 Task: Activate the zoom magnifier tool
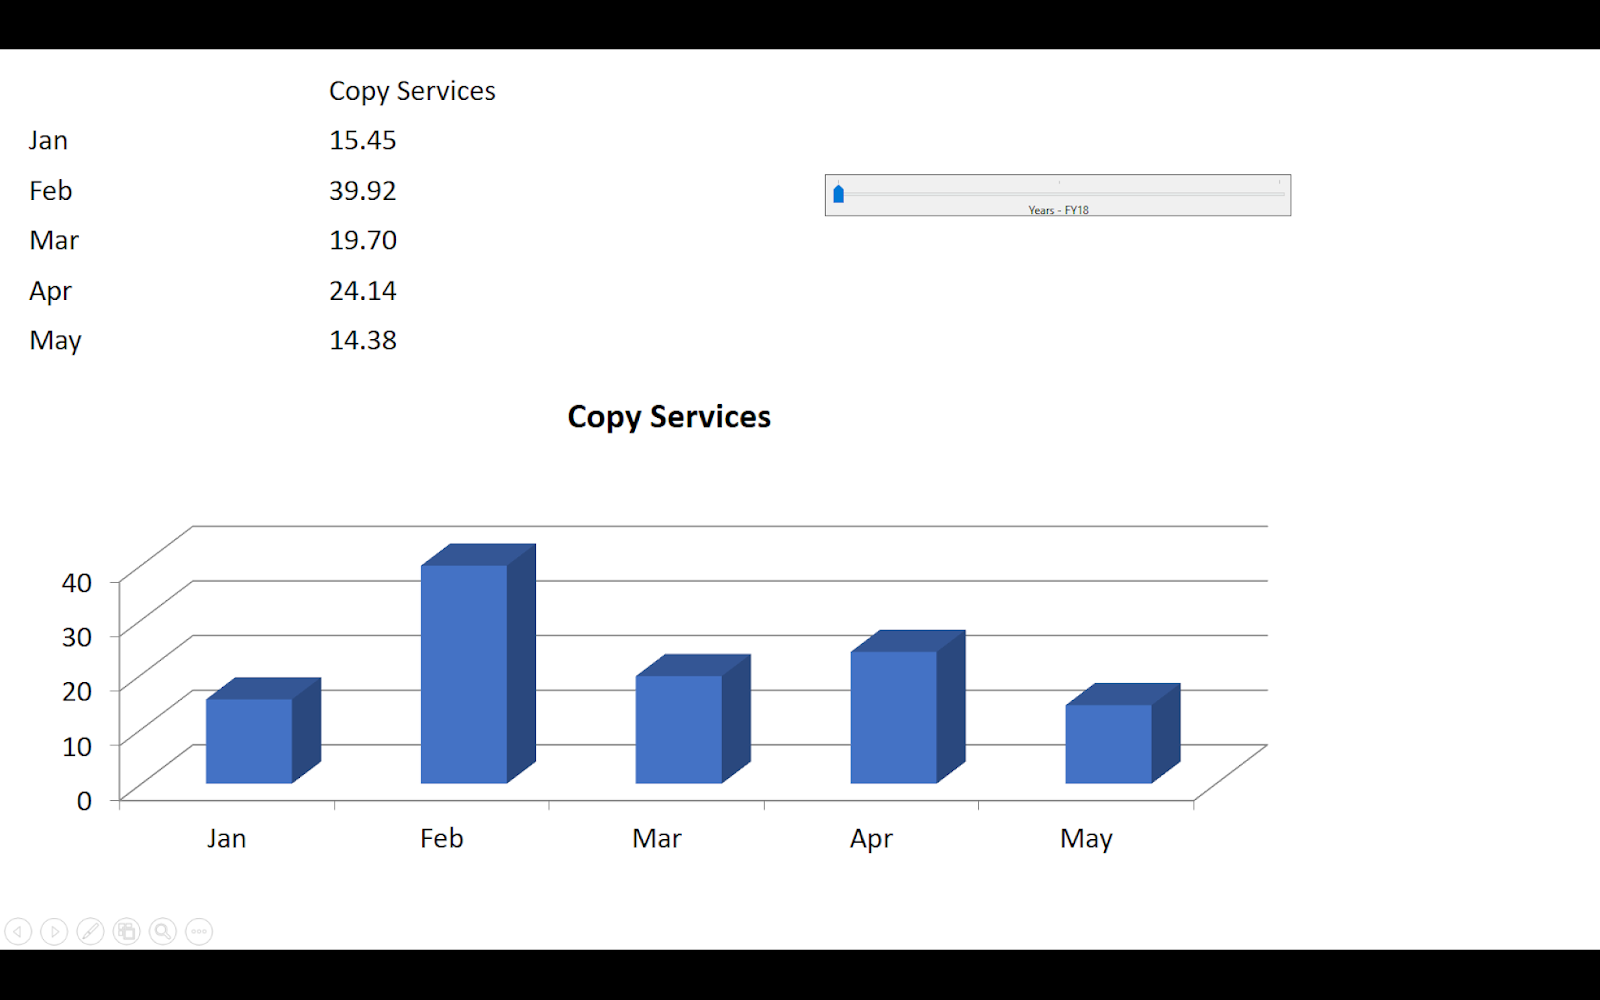pos(161,931)
